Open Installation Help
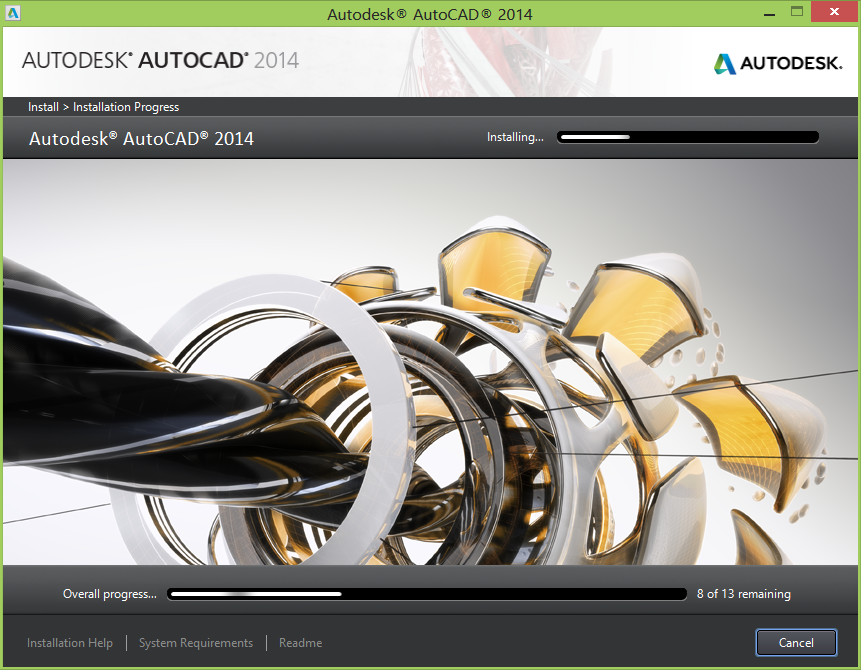861x670 pixels. (x=69, y=643)
